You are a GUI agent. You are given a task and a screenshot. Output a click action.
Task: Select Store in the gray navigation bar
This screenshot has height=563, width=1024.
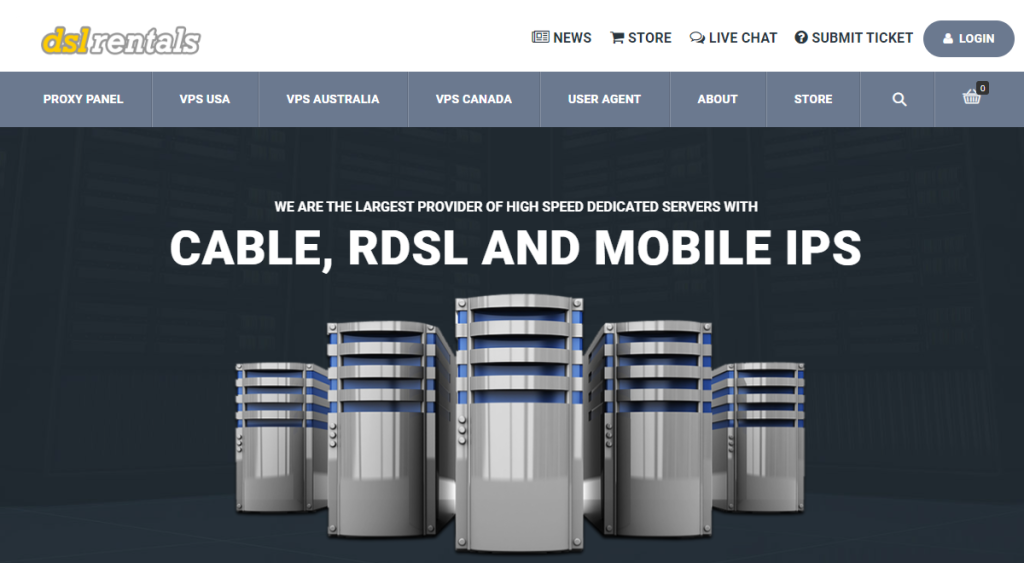pyautogui.click(x=813, y=99)
